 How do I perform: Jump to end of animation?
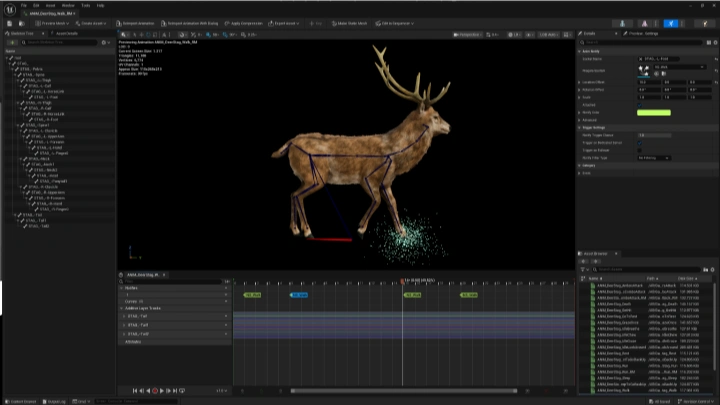175,391
